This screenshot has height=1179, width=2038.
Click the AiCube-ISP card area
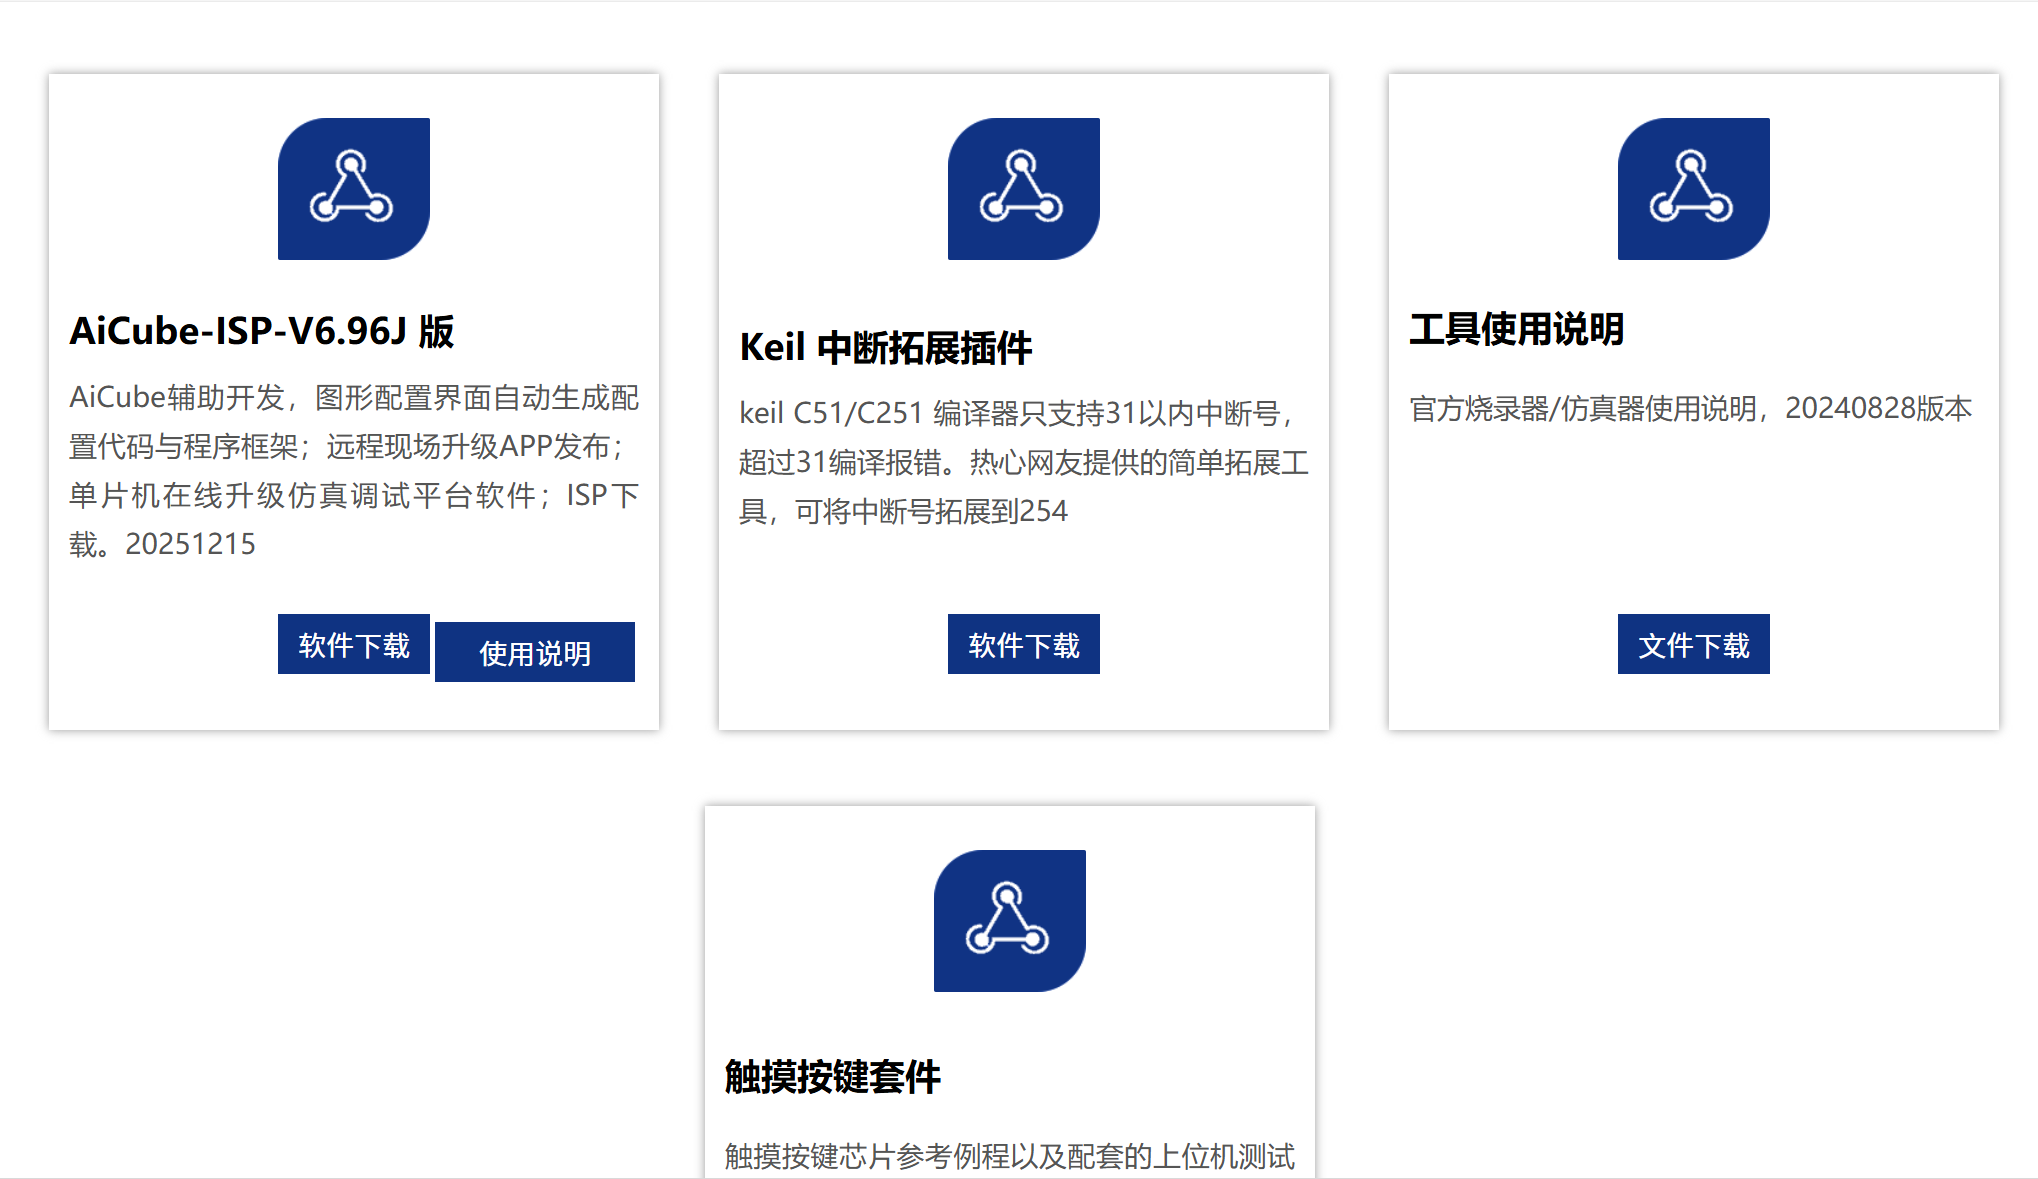pos(353,400)
